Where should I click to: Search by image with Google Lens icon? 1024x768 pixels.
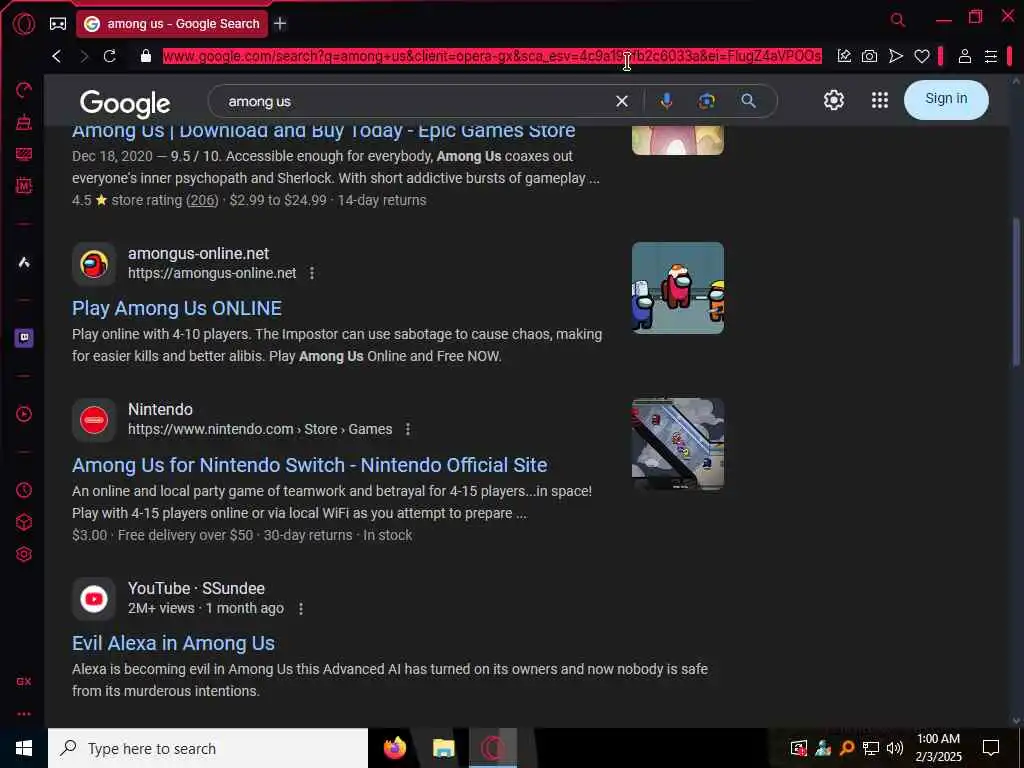pyautogui.click(x=706, y=101)
